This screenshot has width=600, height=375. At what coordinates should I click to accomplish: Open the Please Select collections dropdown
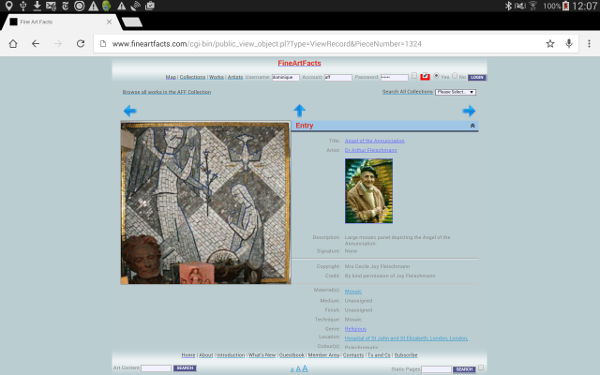click(455, 92)
